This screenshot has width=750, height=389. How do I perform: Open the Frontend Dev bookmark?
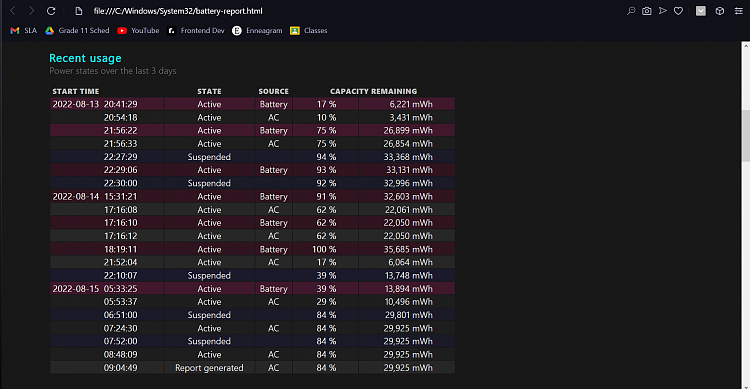click(196, 31)
